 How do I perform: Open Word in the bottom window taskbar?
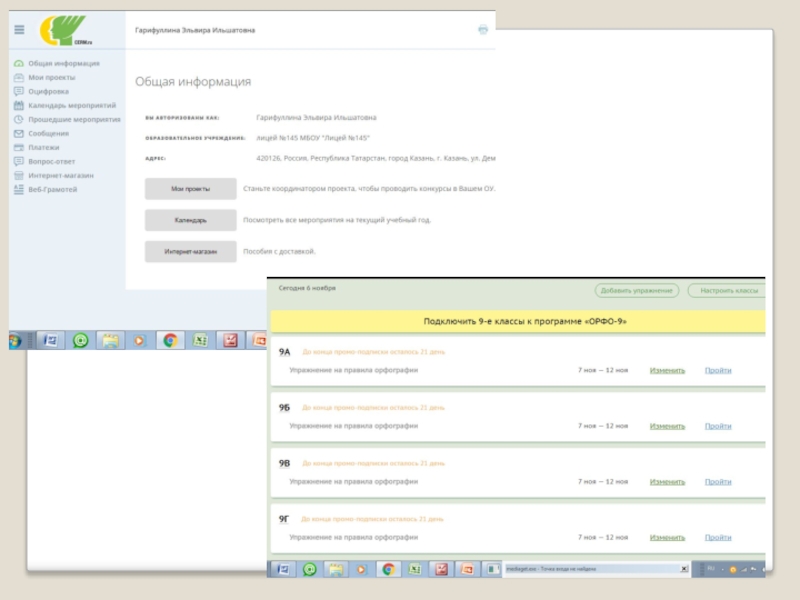coord(283,569)
